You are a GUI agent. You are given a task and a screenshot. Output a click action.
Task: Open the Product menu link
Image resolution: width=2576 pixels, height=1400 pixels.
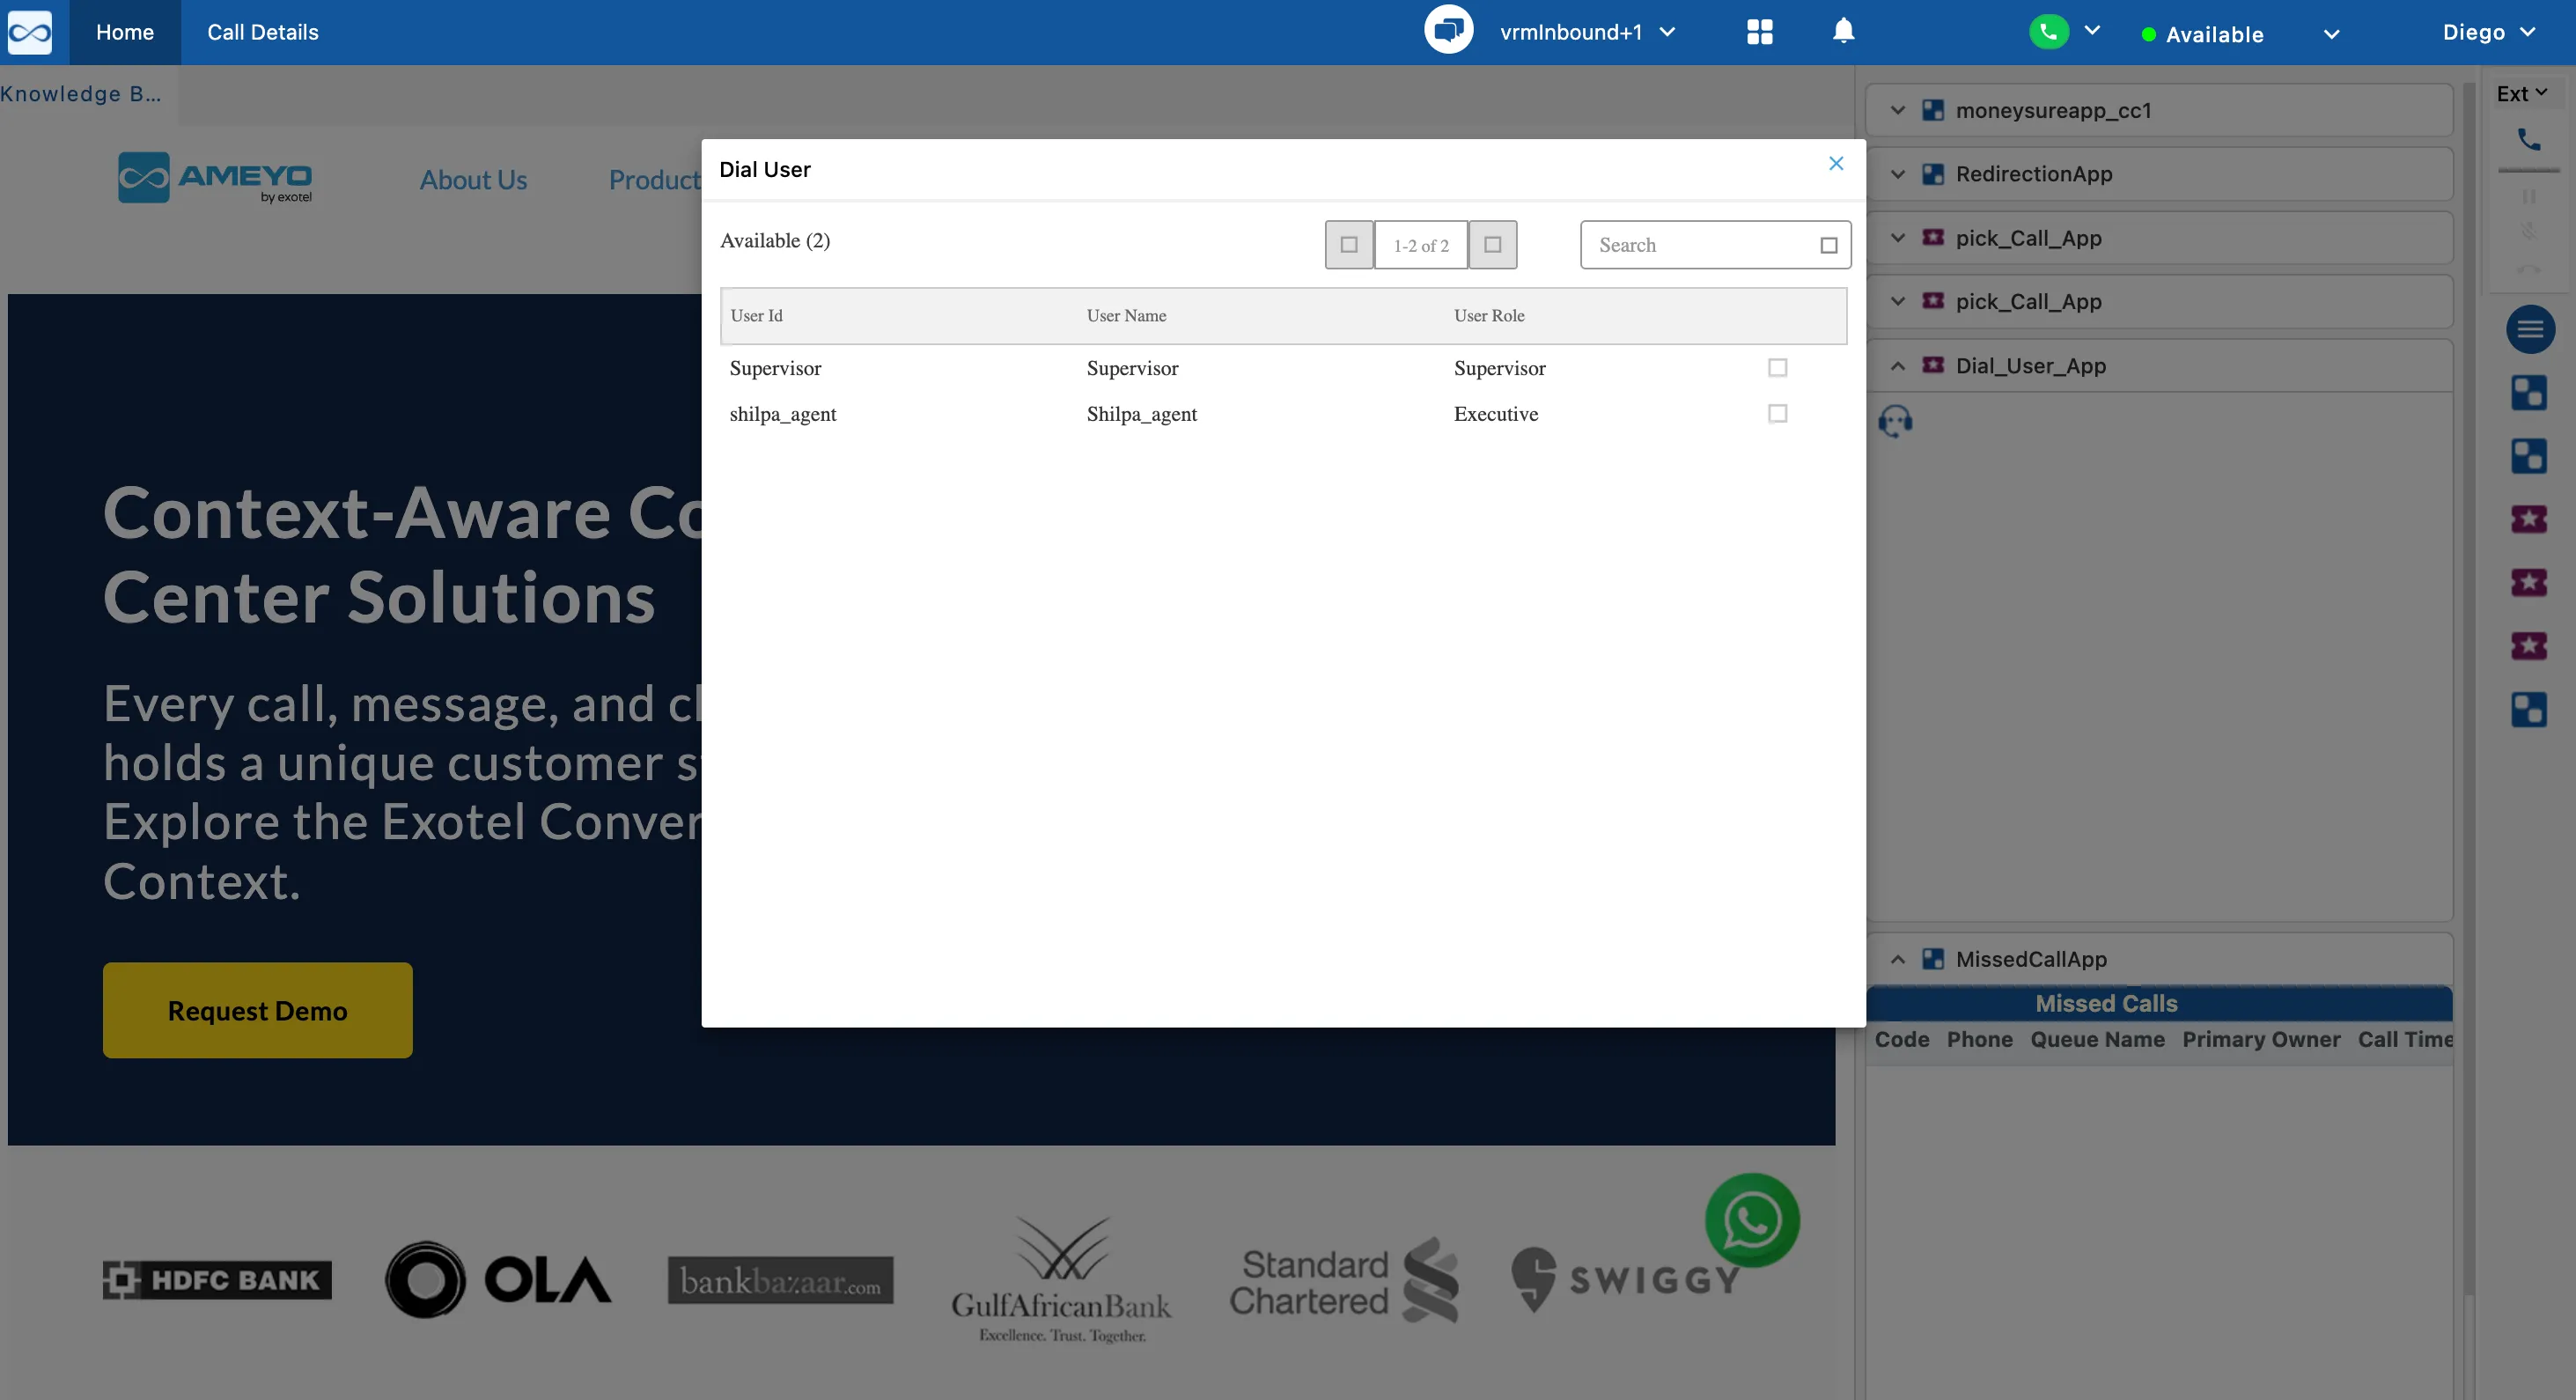(x=655, y=180)
